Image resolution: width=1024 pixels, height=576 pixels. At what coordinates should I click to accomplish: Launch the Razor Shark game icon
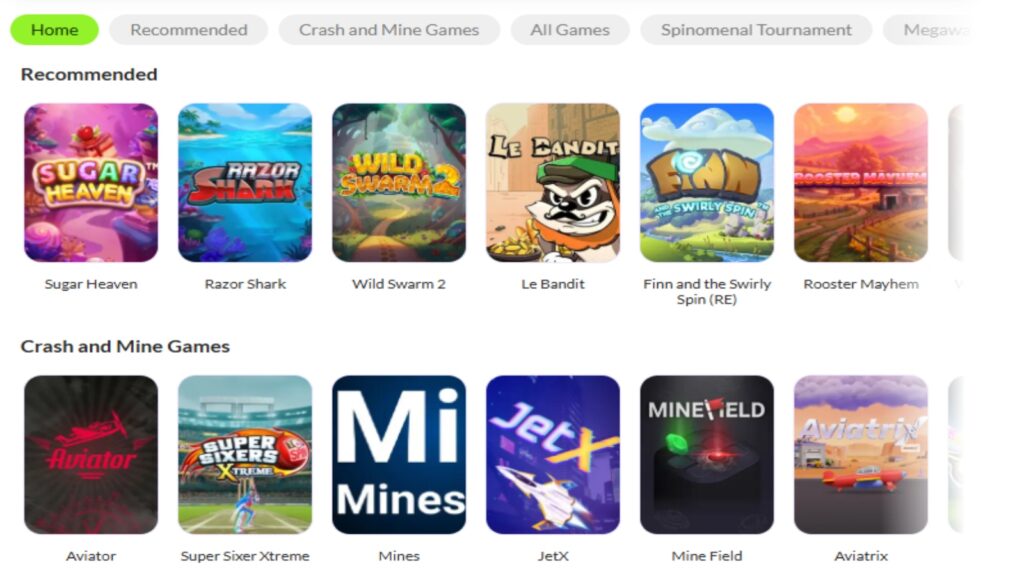coord(245,183)
